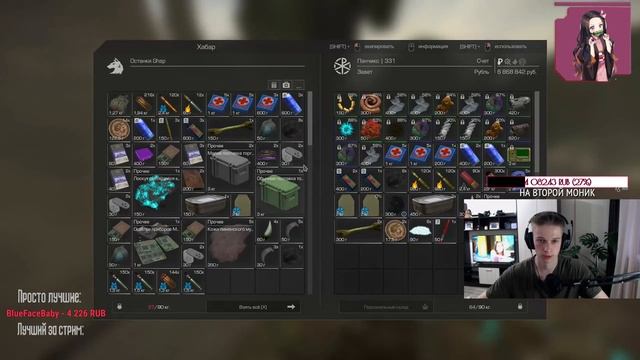
Task: Select the brown log item marked 820
Action: tap(519, 129)
